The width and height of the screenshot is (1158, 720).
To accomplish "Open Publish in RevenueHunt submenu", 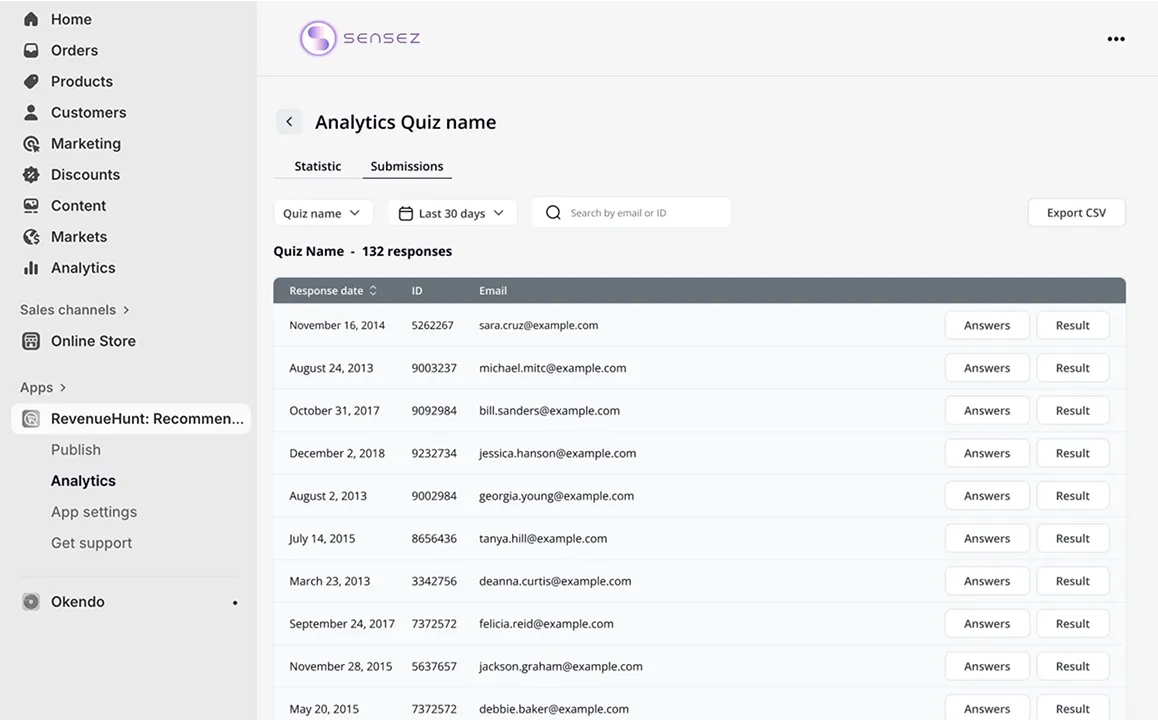I will (x=75, y=450).
